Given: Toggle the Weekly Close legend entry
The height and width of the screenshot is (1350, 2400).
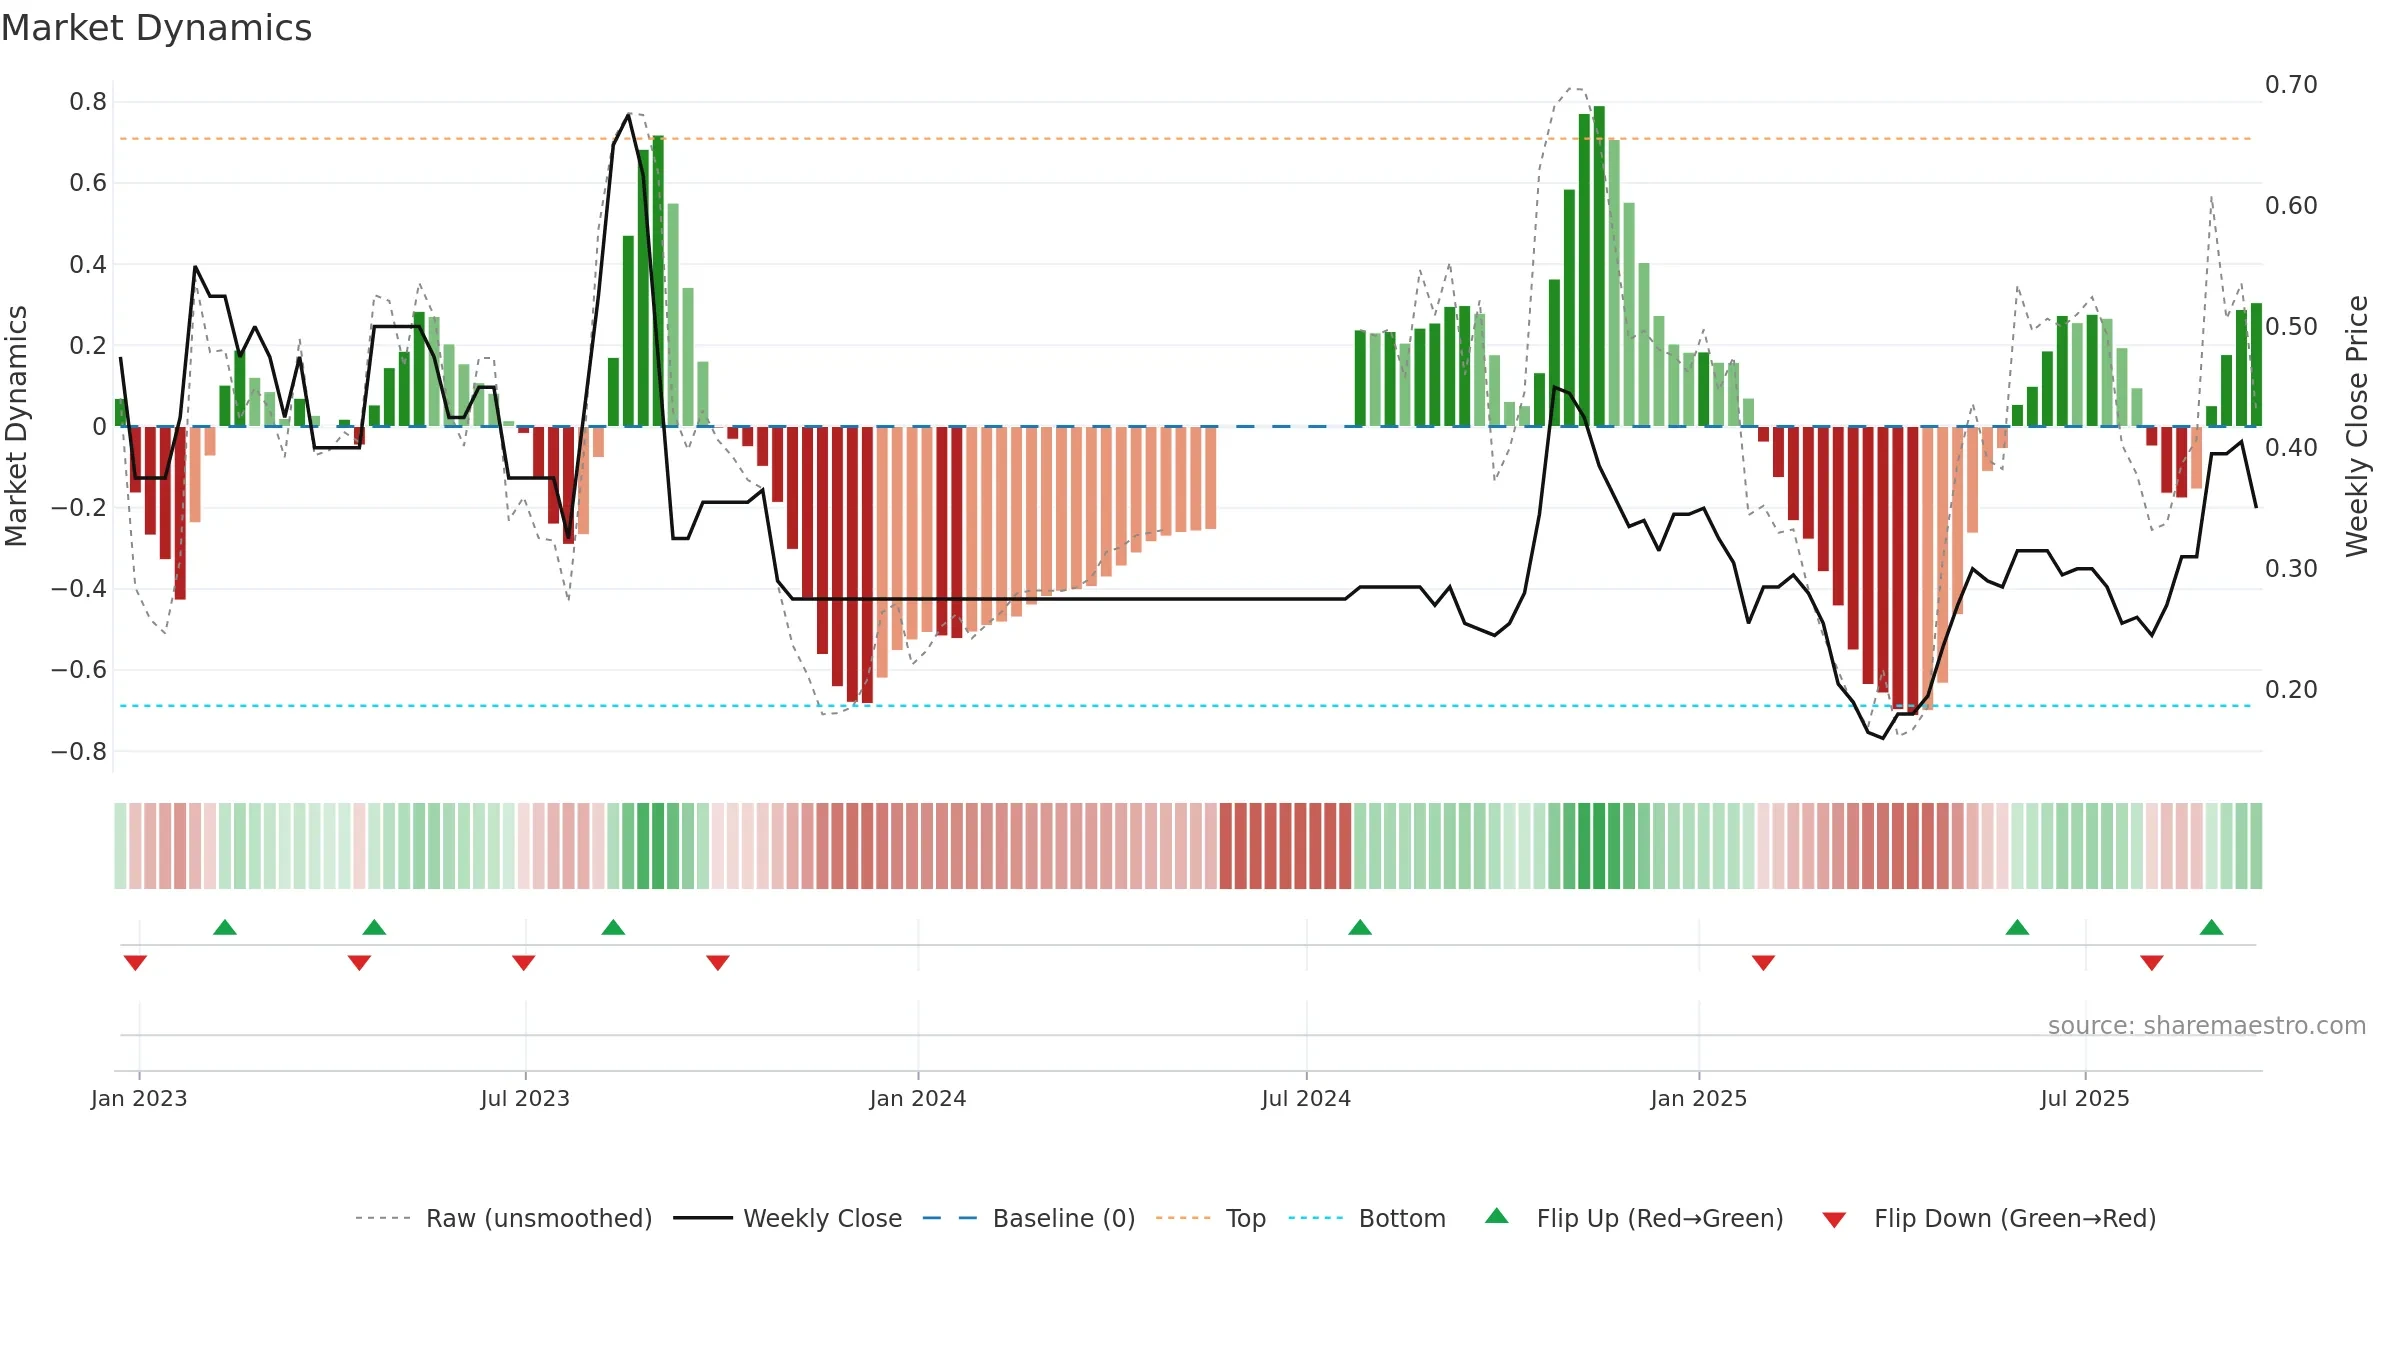Looking at the screenshot, I should [x=788, y=1218].
